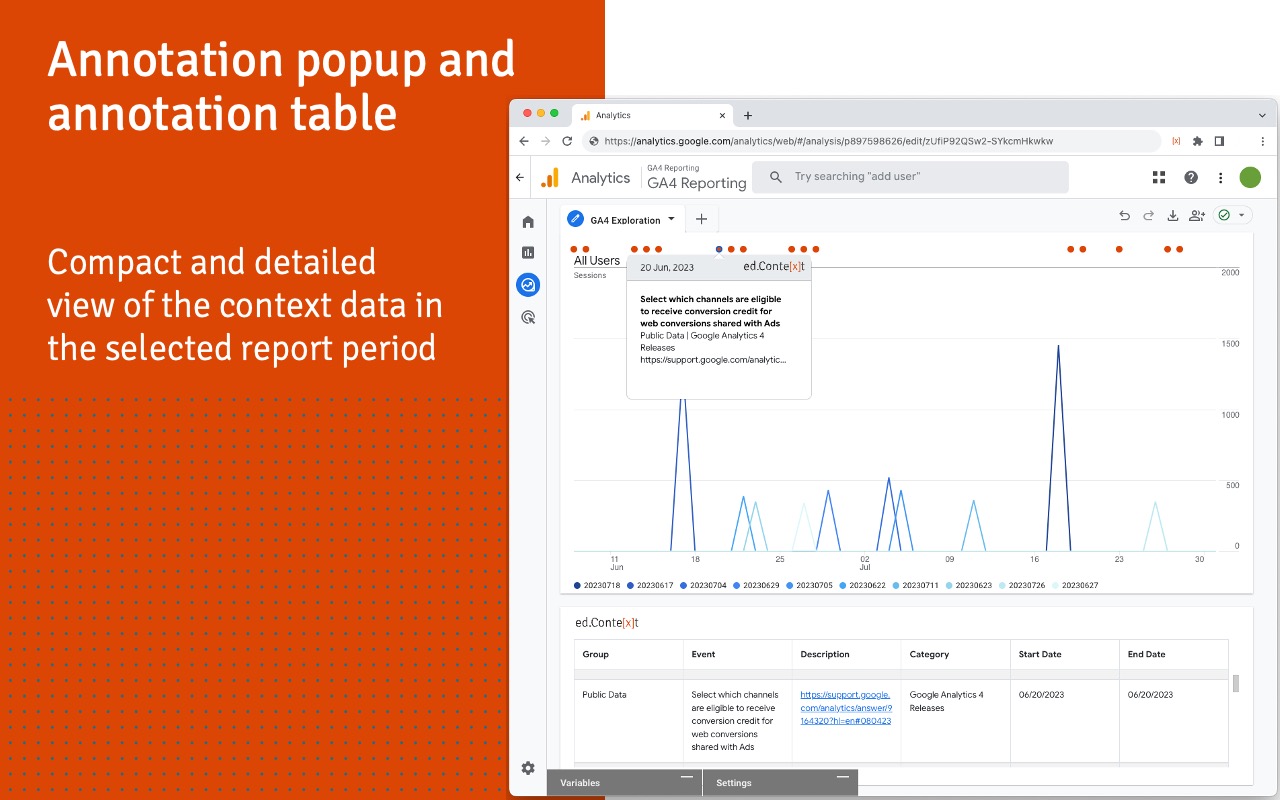Image resolution: width=1280 pixels, height=800 pixels.
Task: Click the browser address bar
Action: (x=871, y=141)
